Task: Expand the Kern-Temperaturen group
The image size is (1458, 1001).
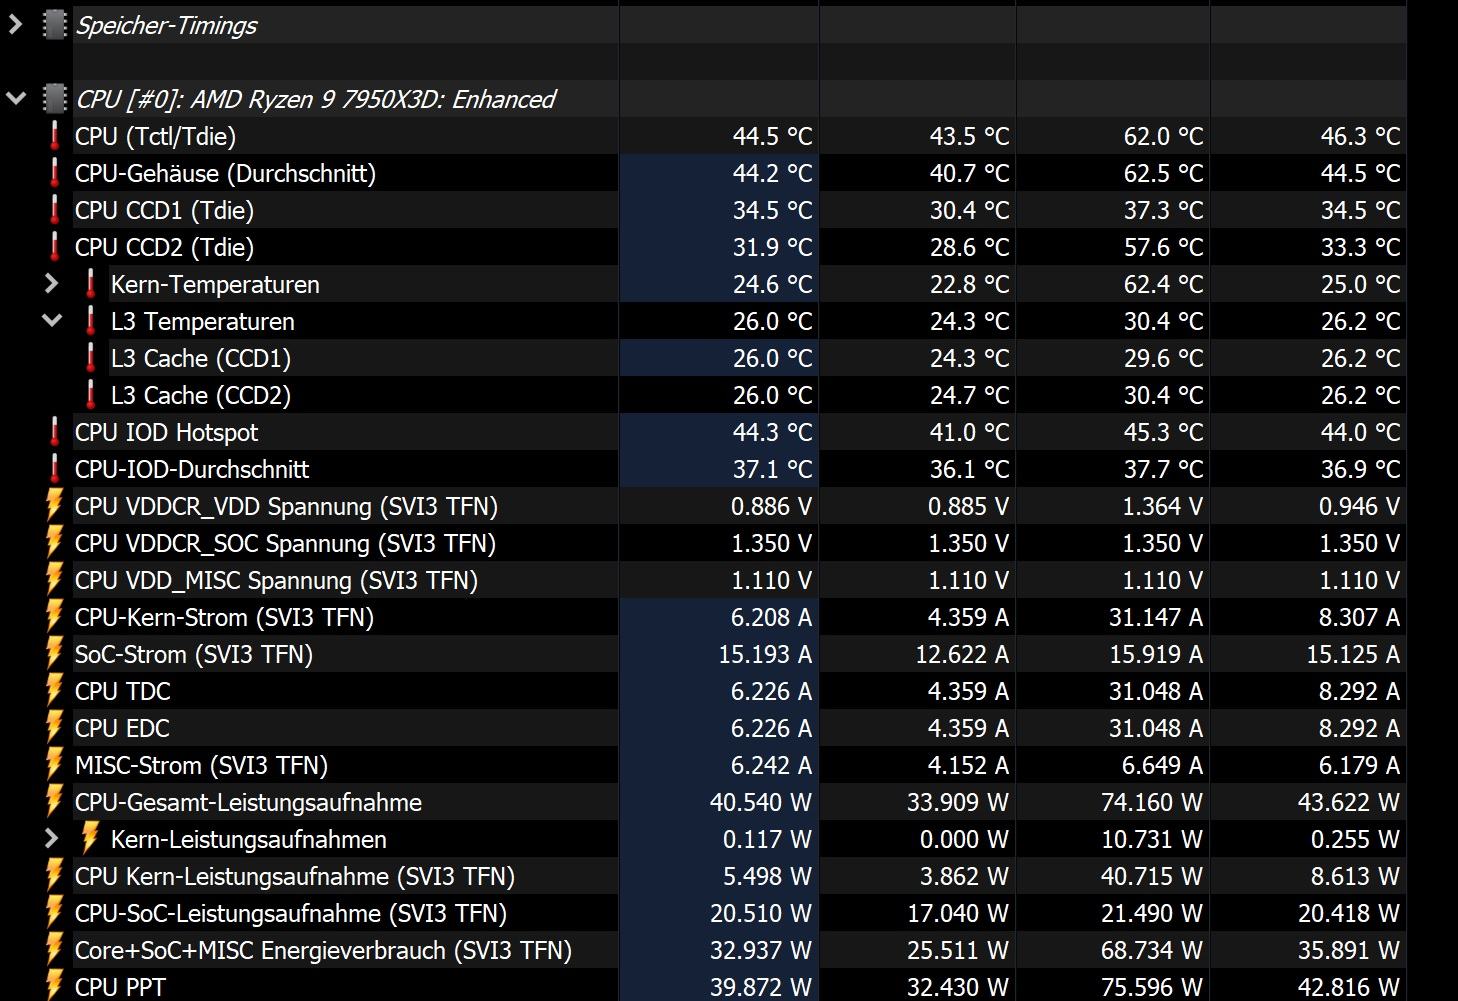Action: [x=52, y=284]
